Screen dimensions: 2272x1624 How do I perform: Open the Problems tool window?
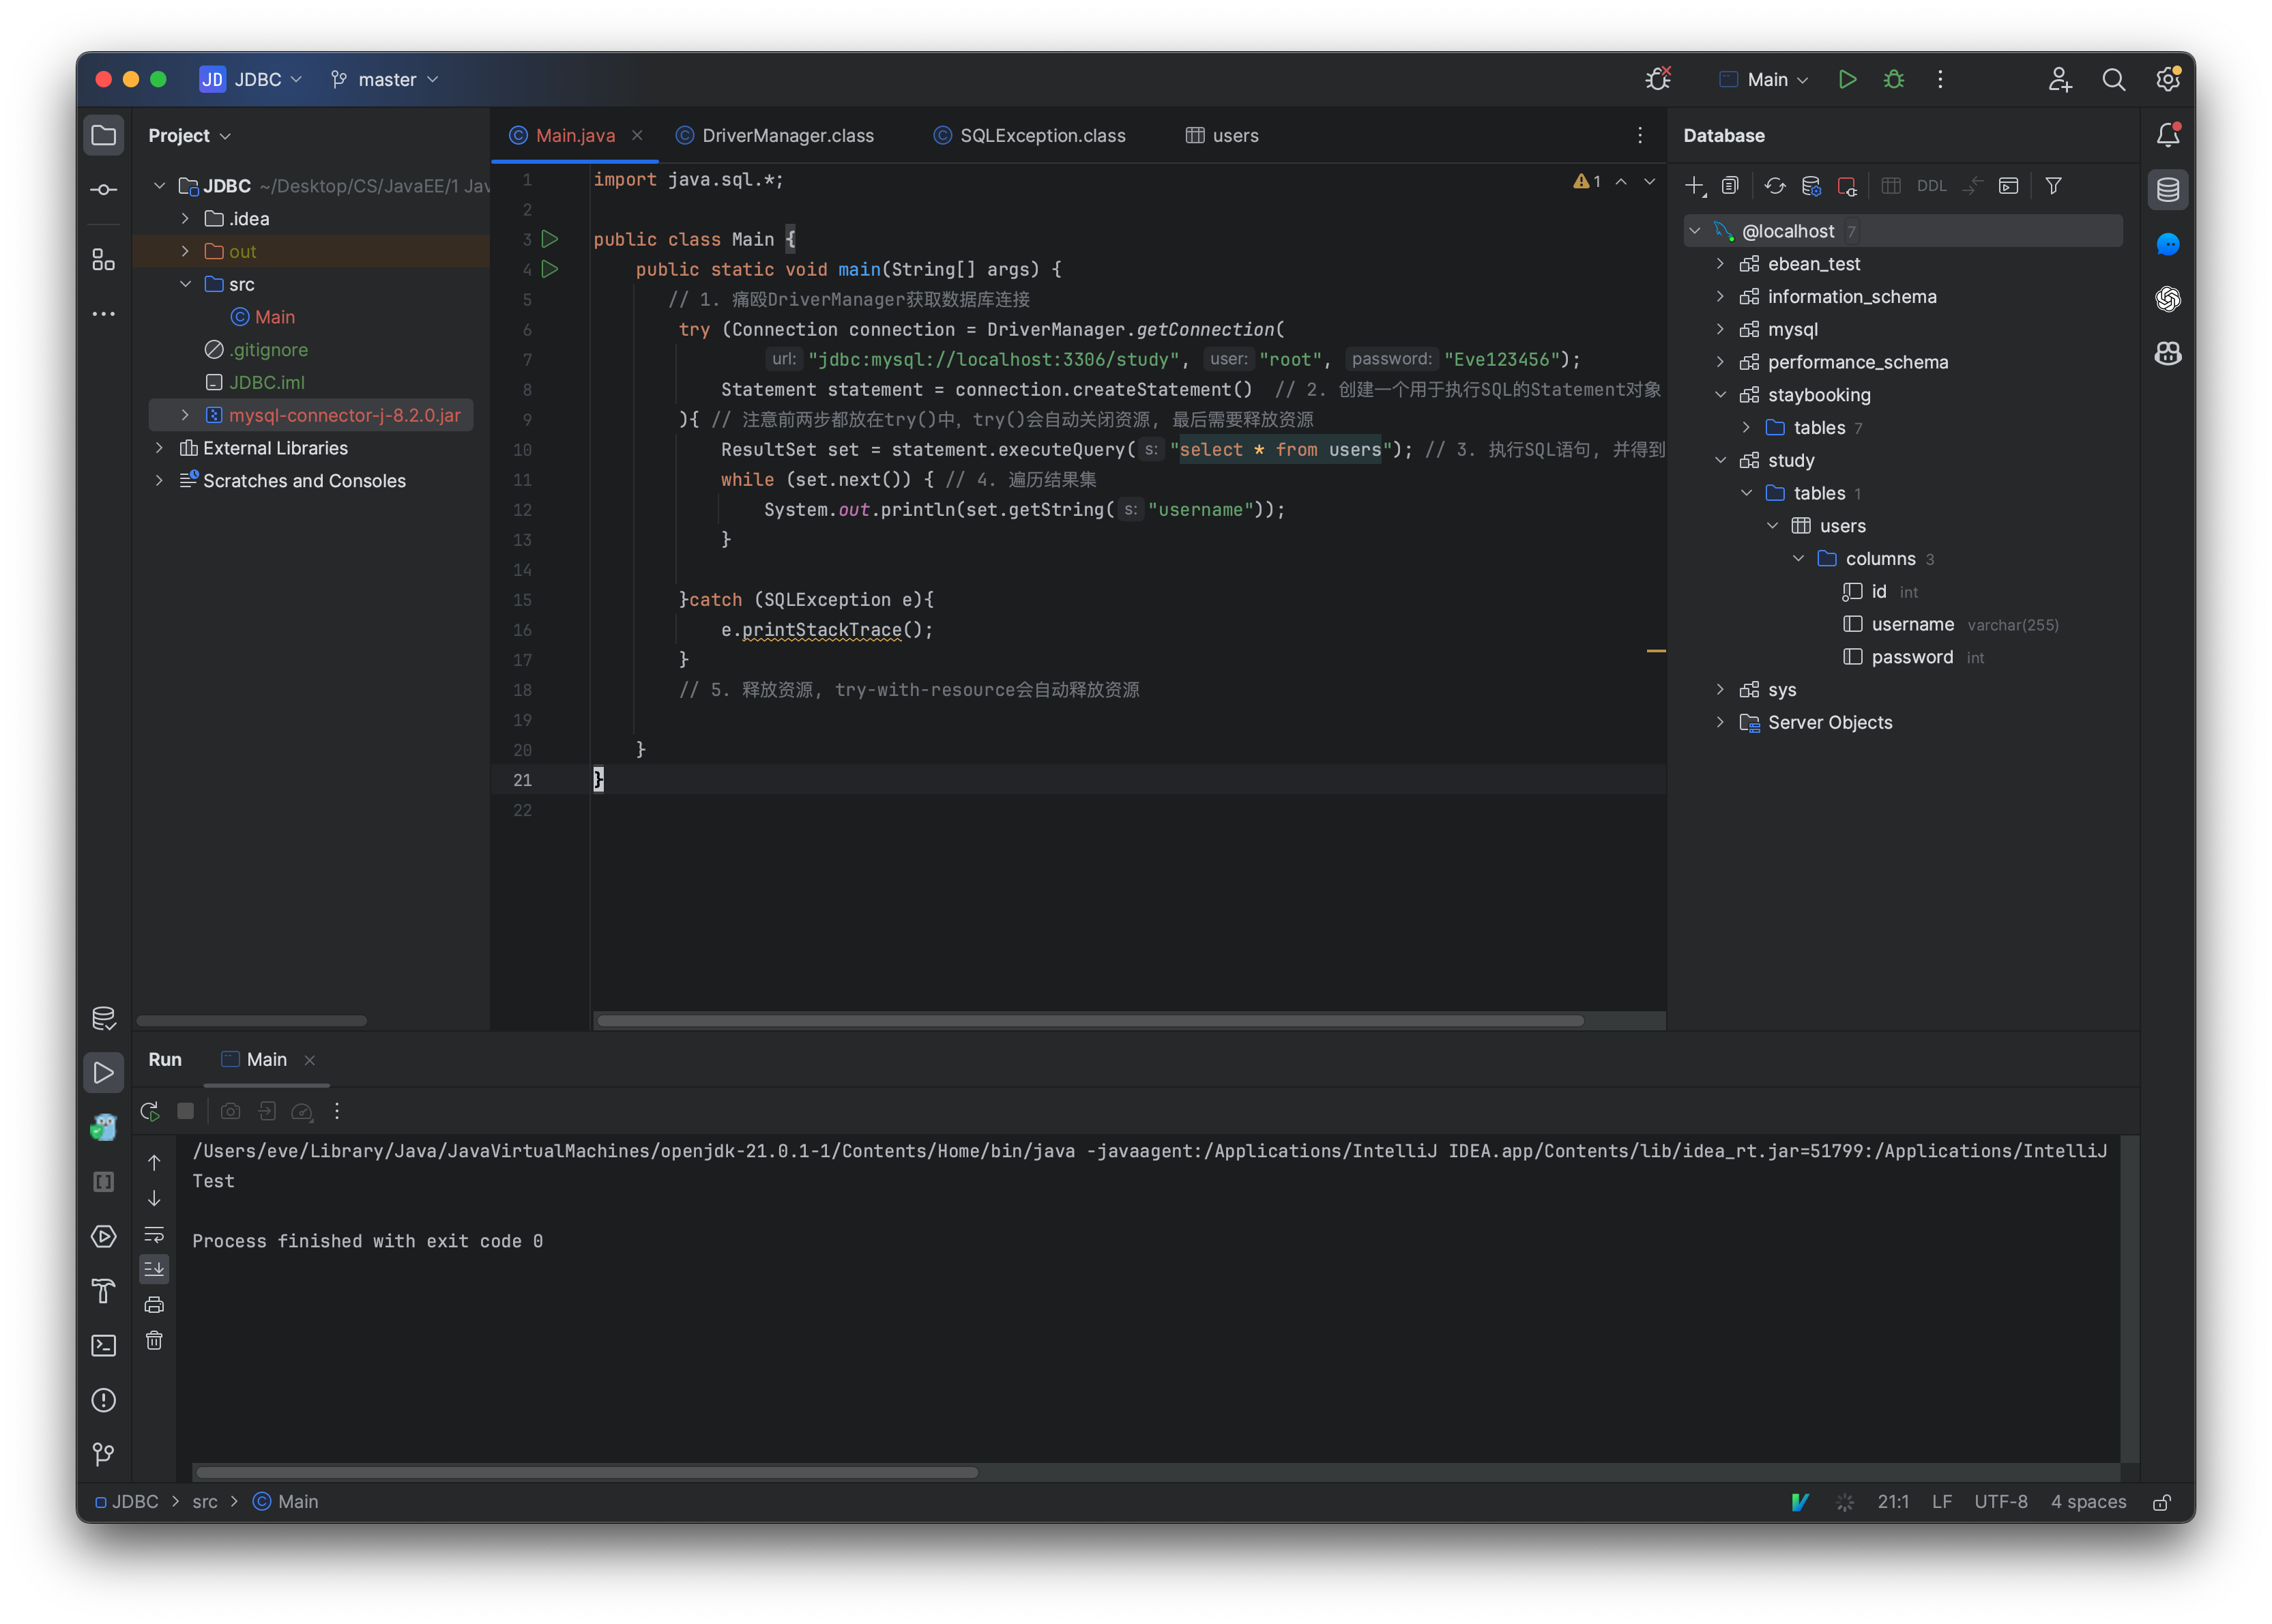(x=103, y=1400)
